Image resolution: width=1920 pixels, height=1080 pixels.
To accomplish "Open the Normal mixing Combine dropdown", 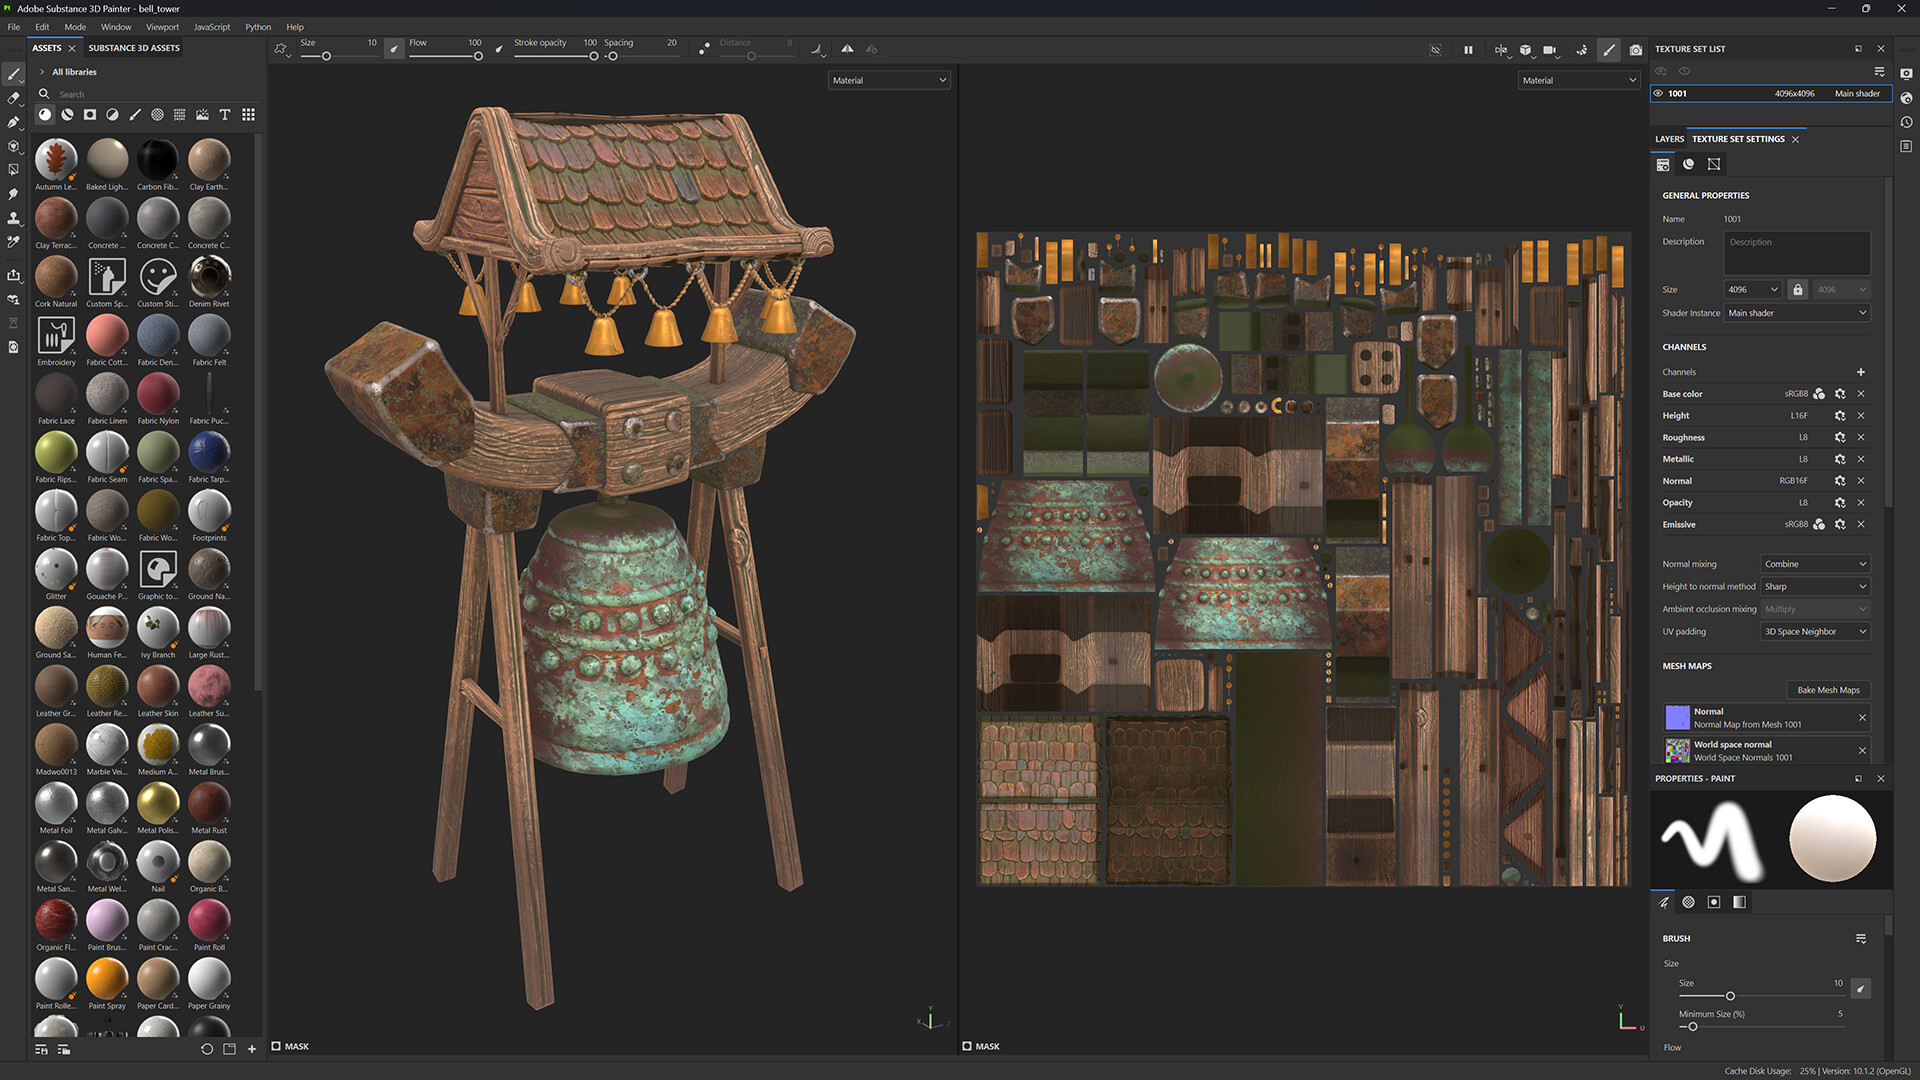I will pos(1814,564).
